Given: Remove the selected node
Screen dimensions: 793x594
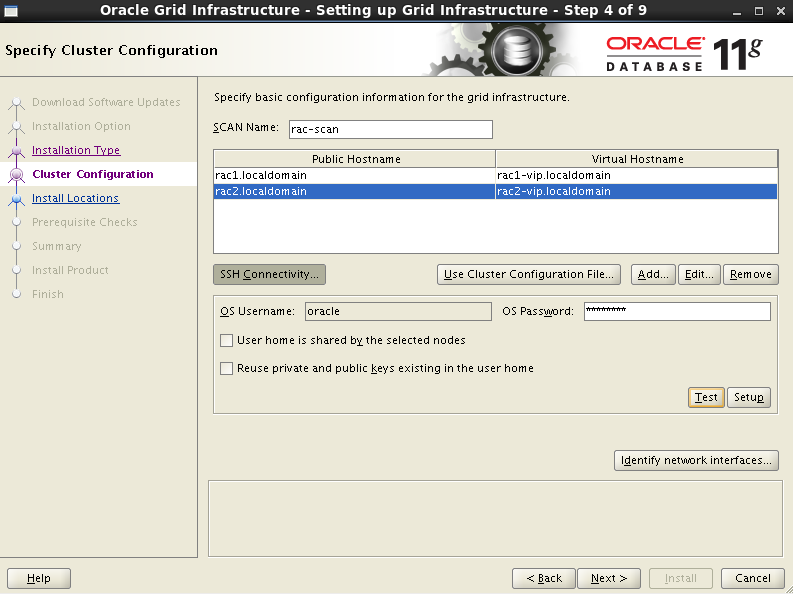Looking at the screenshot, I should (x=751, y=275).
